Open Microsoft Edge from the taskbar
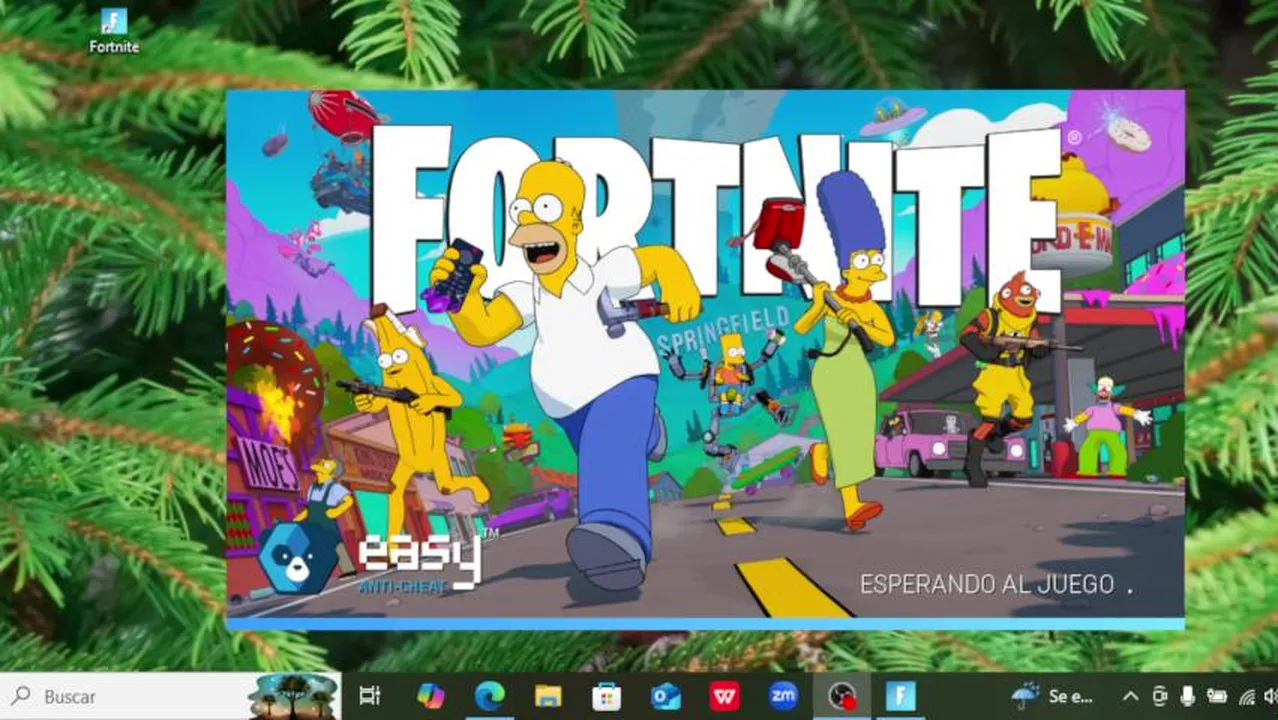 click(490, 697)
